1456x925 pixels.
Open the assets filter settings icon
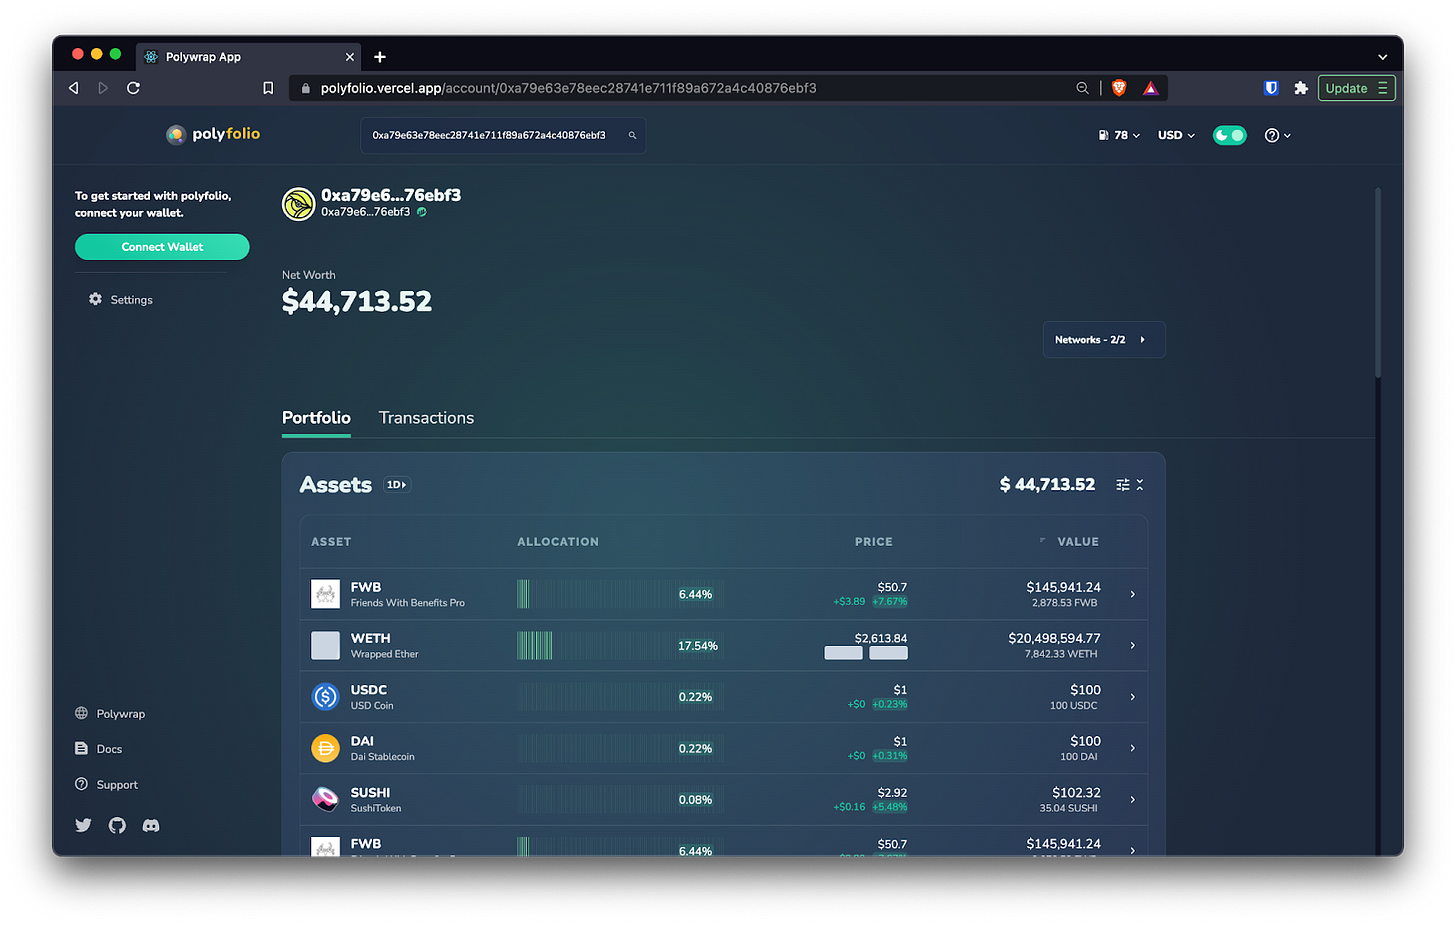[1123, 485]
